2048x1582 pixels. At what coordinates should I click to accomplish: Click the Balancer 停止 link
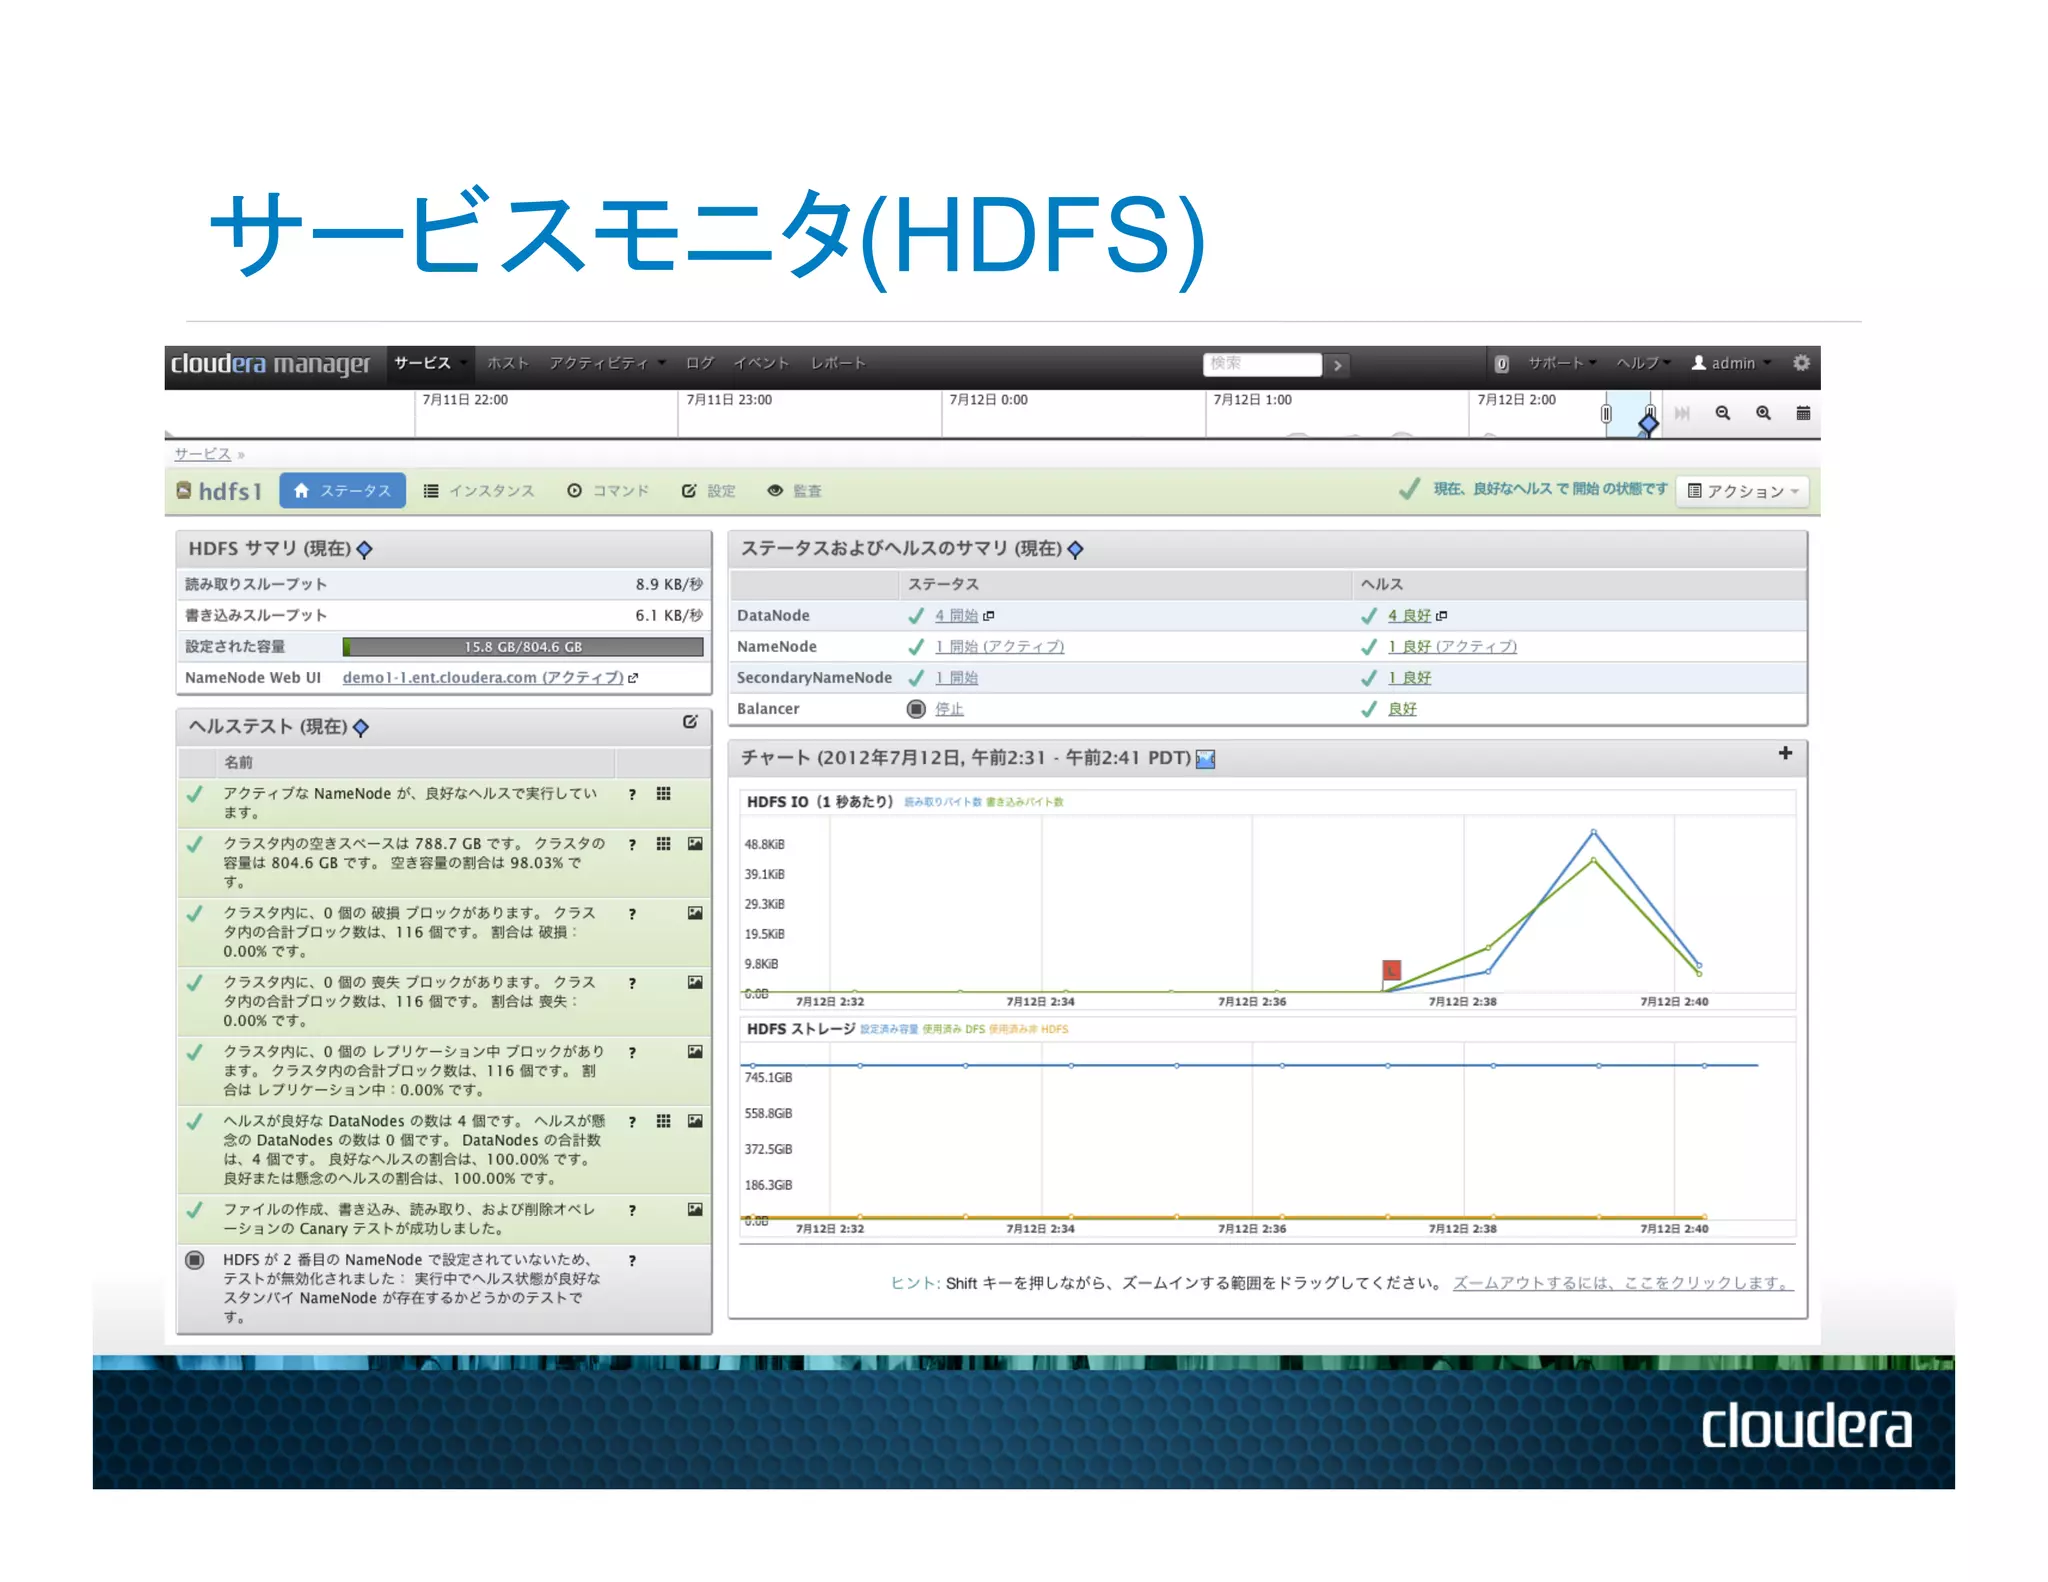point(949,709)
